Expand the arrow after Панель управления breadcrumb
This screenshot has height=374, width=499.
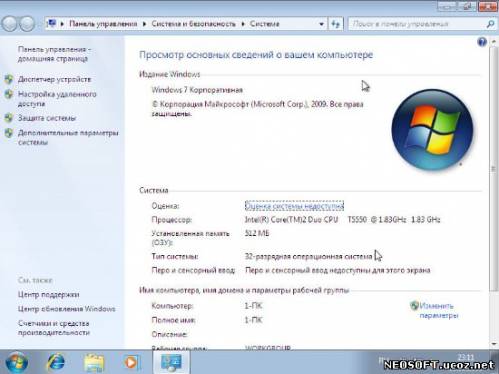click(x=144, y=24)
